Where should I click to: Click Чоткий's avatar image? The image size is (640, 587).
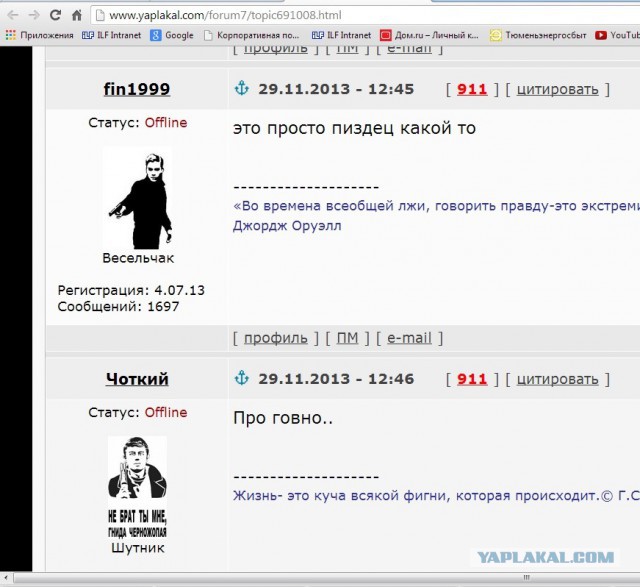pos(138,488)
